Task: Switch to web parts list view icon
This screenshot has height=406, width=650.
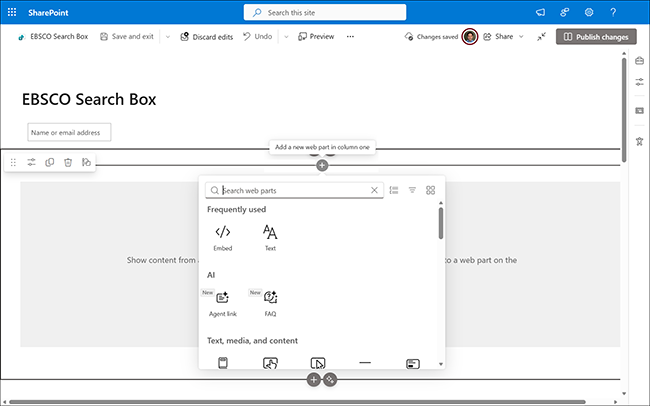Action: [x=394, y=190]
